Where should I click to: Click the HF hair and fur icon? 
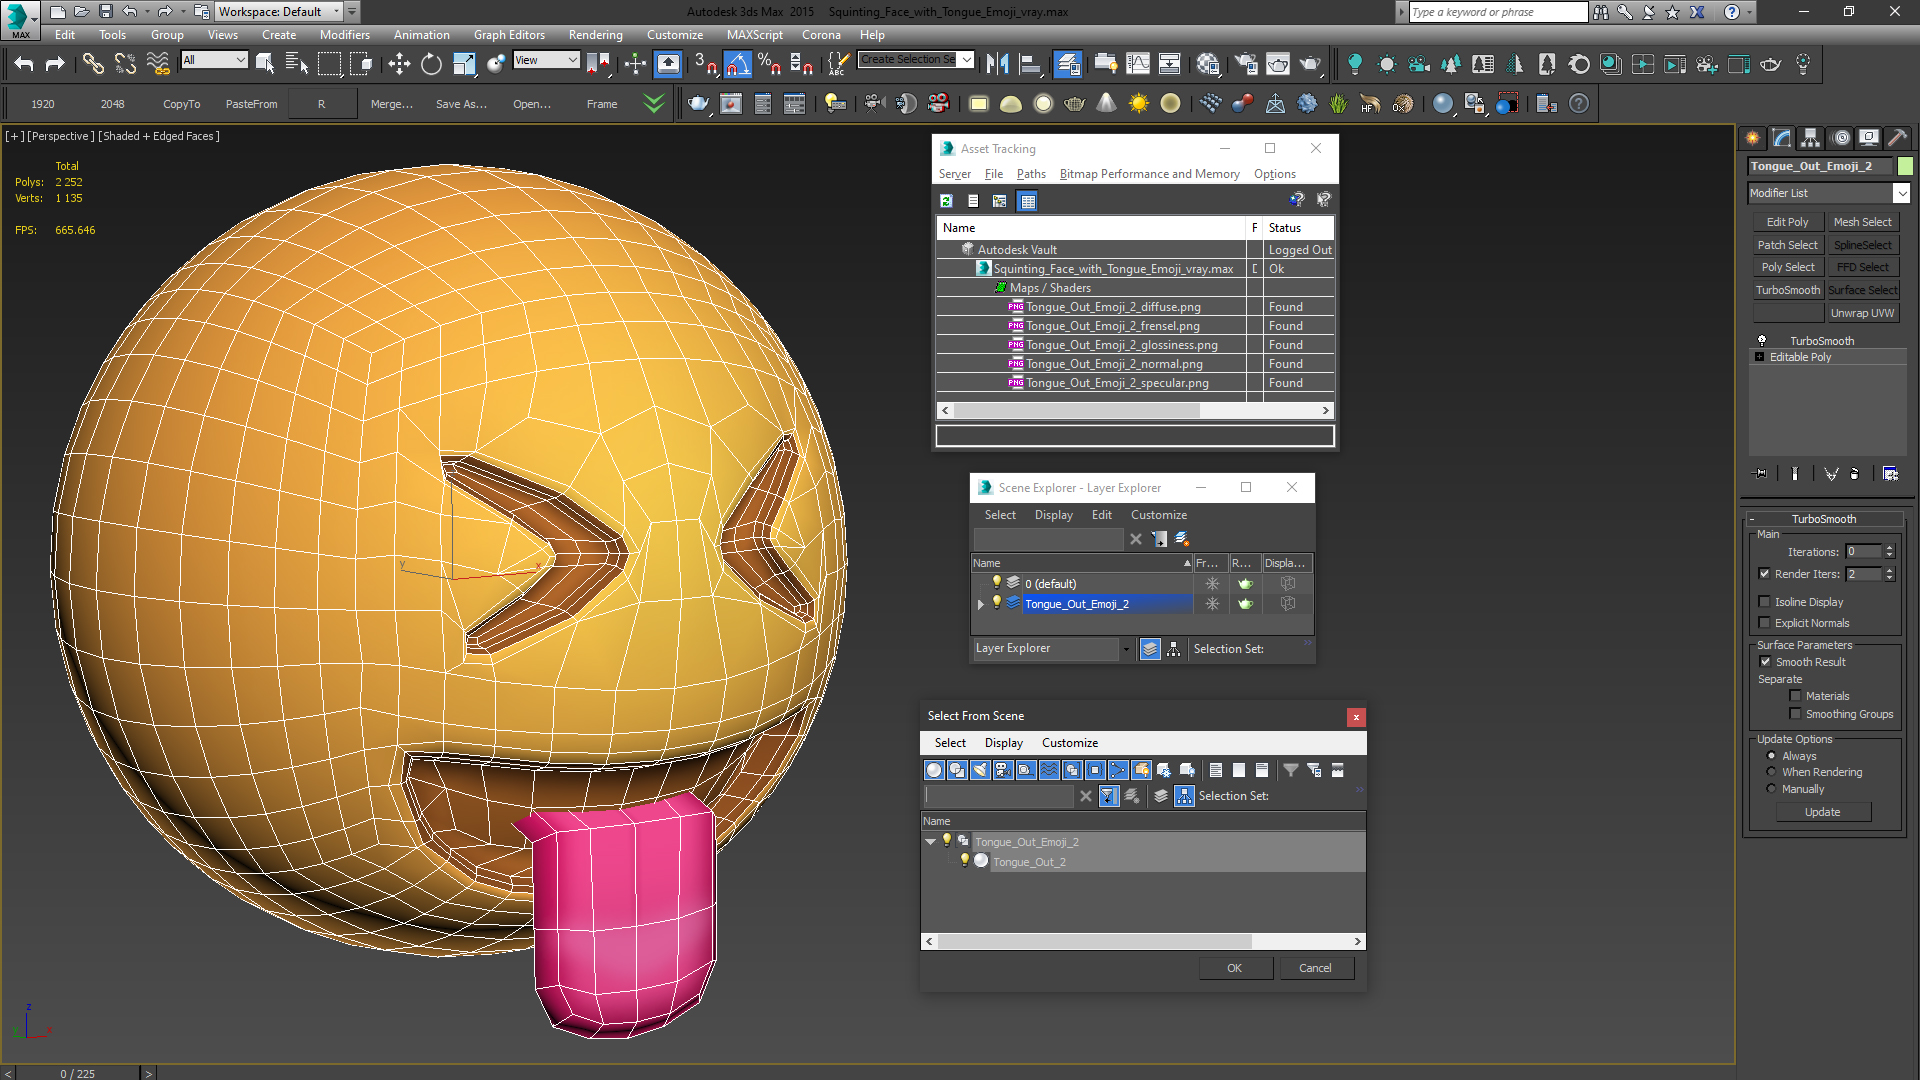click(x=1370, y=103)
